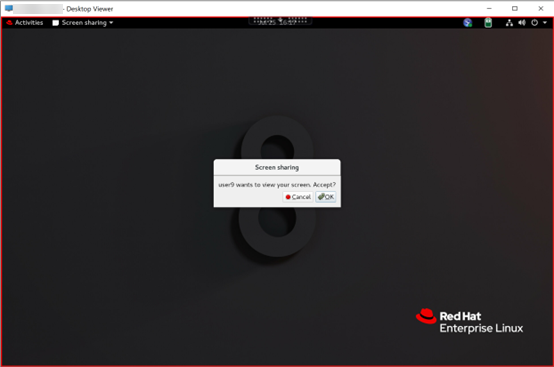Cancel the screen sharing request
554x367 pixels.
[x=298, y=197]
